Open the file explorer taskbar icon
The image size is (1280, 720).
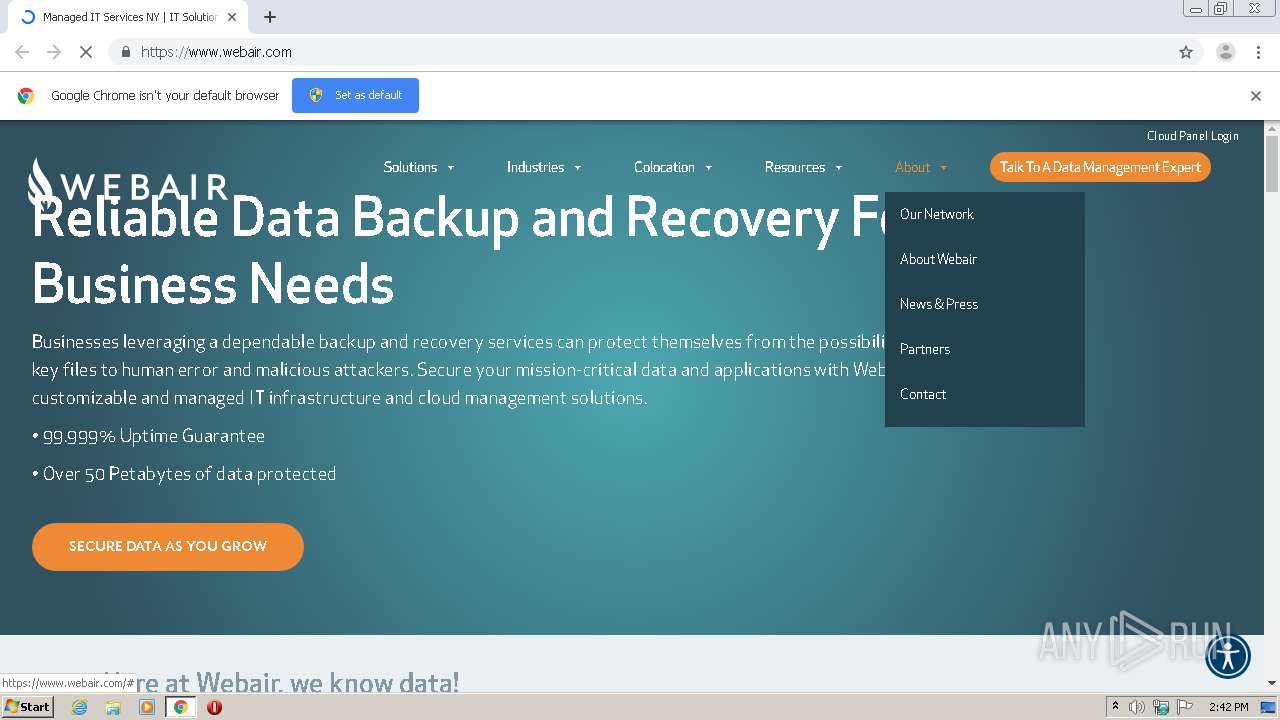[113, 707]
